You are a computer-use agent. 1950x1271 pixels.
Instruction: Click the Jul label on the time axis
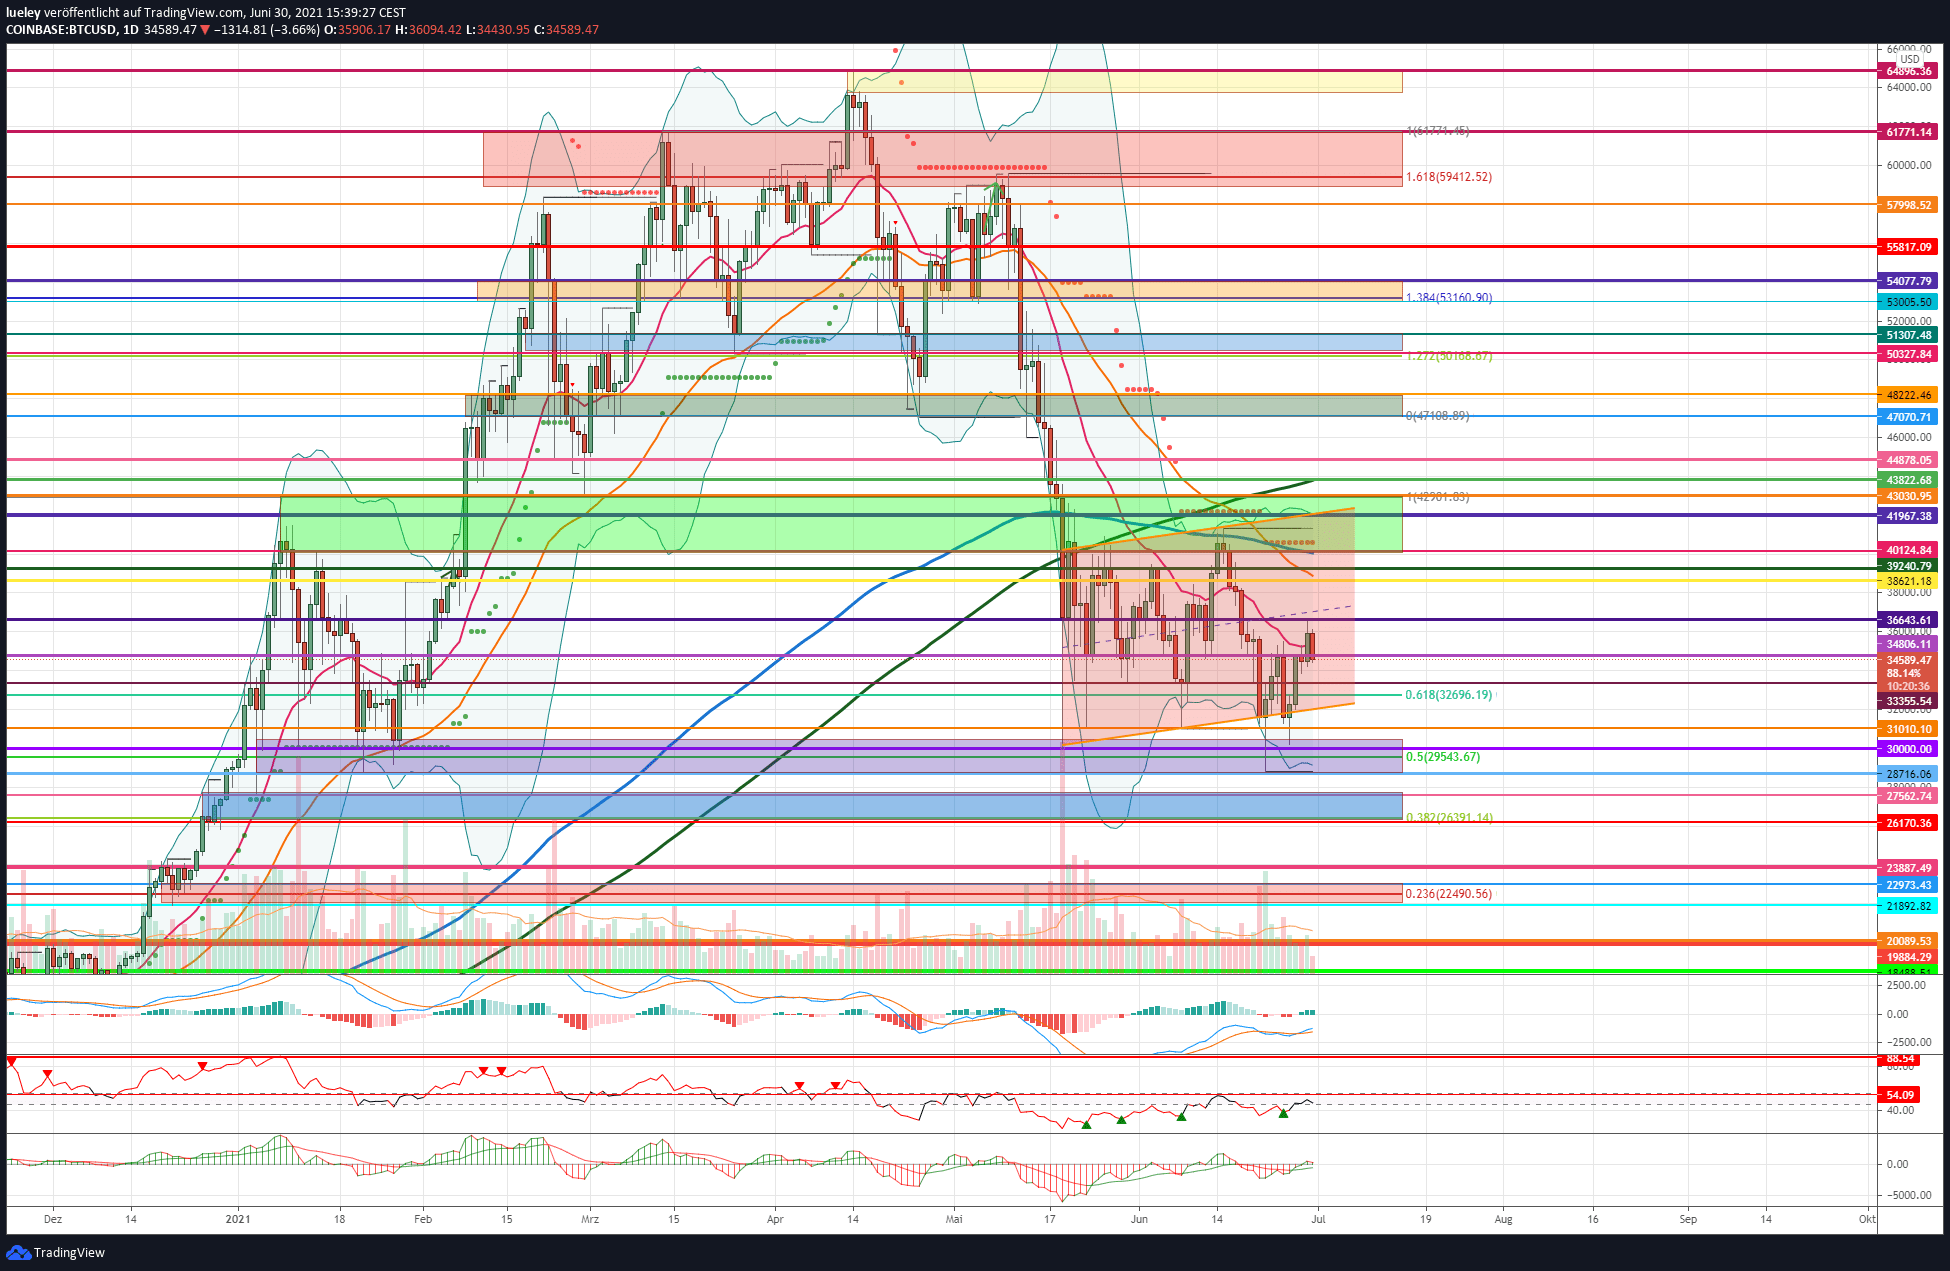(x=1318, y=1219)
